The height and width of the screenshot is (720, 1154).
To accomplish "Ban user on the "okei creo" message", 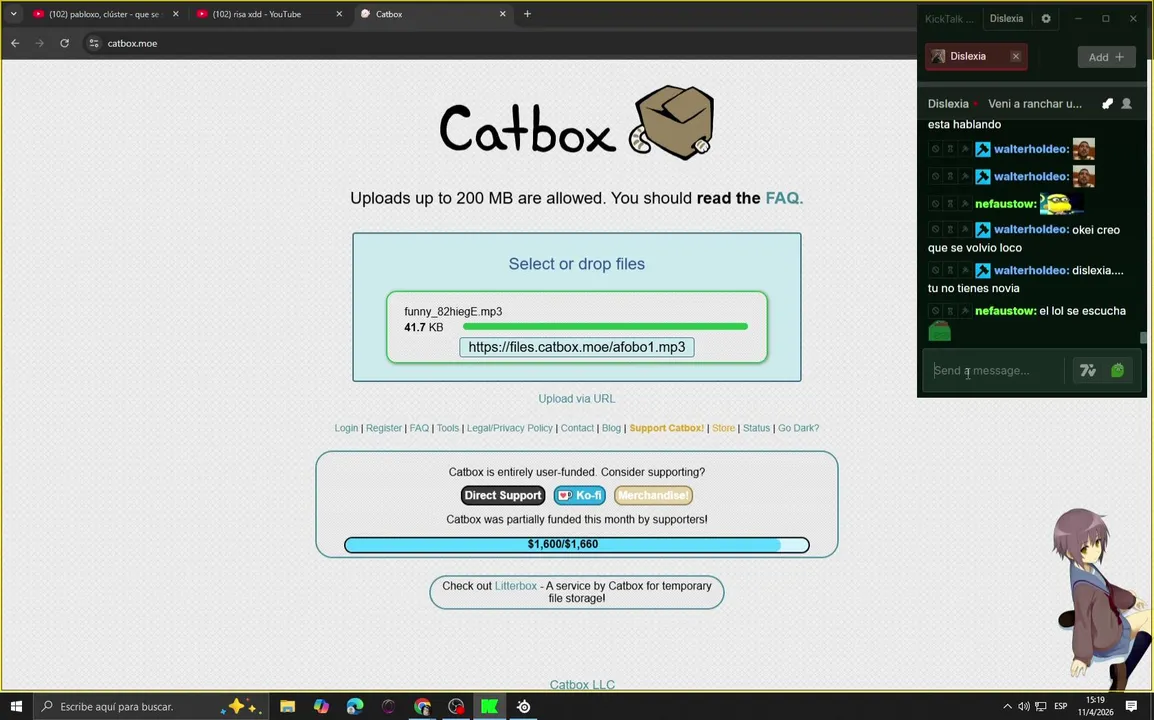I will coord(935,230).
